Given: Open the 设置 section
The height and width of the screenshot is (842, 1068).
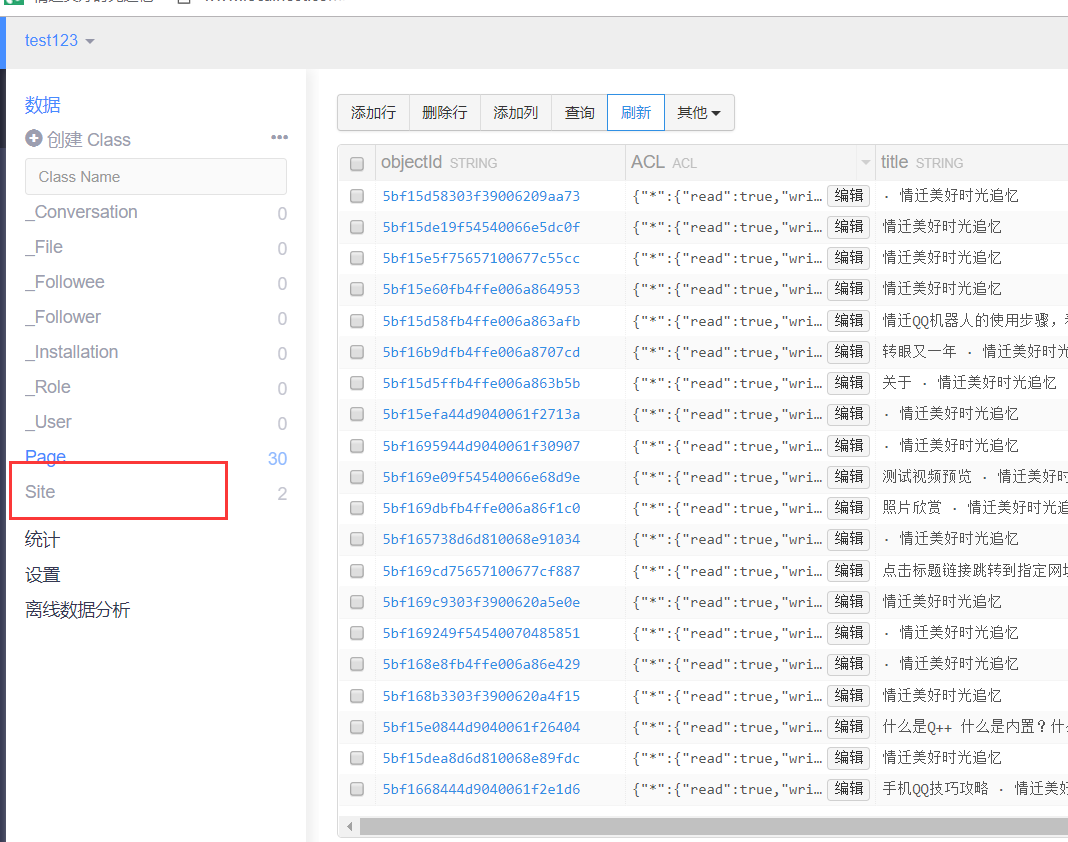Looking at the screenshot, I should click(42, 575).
